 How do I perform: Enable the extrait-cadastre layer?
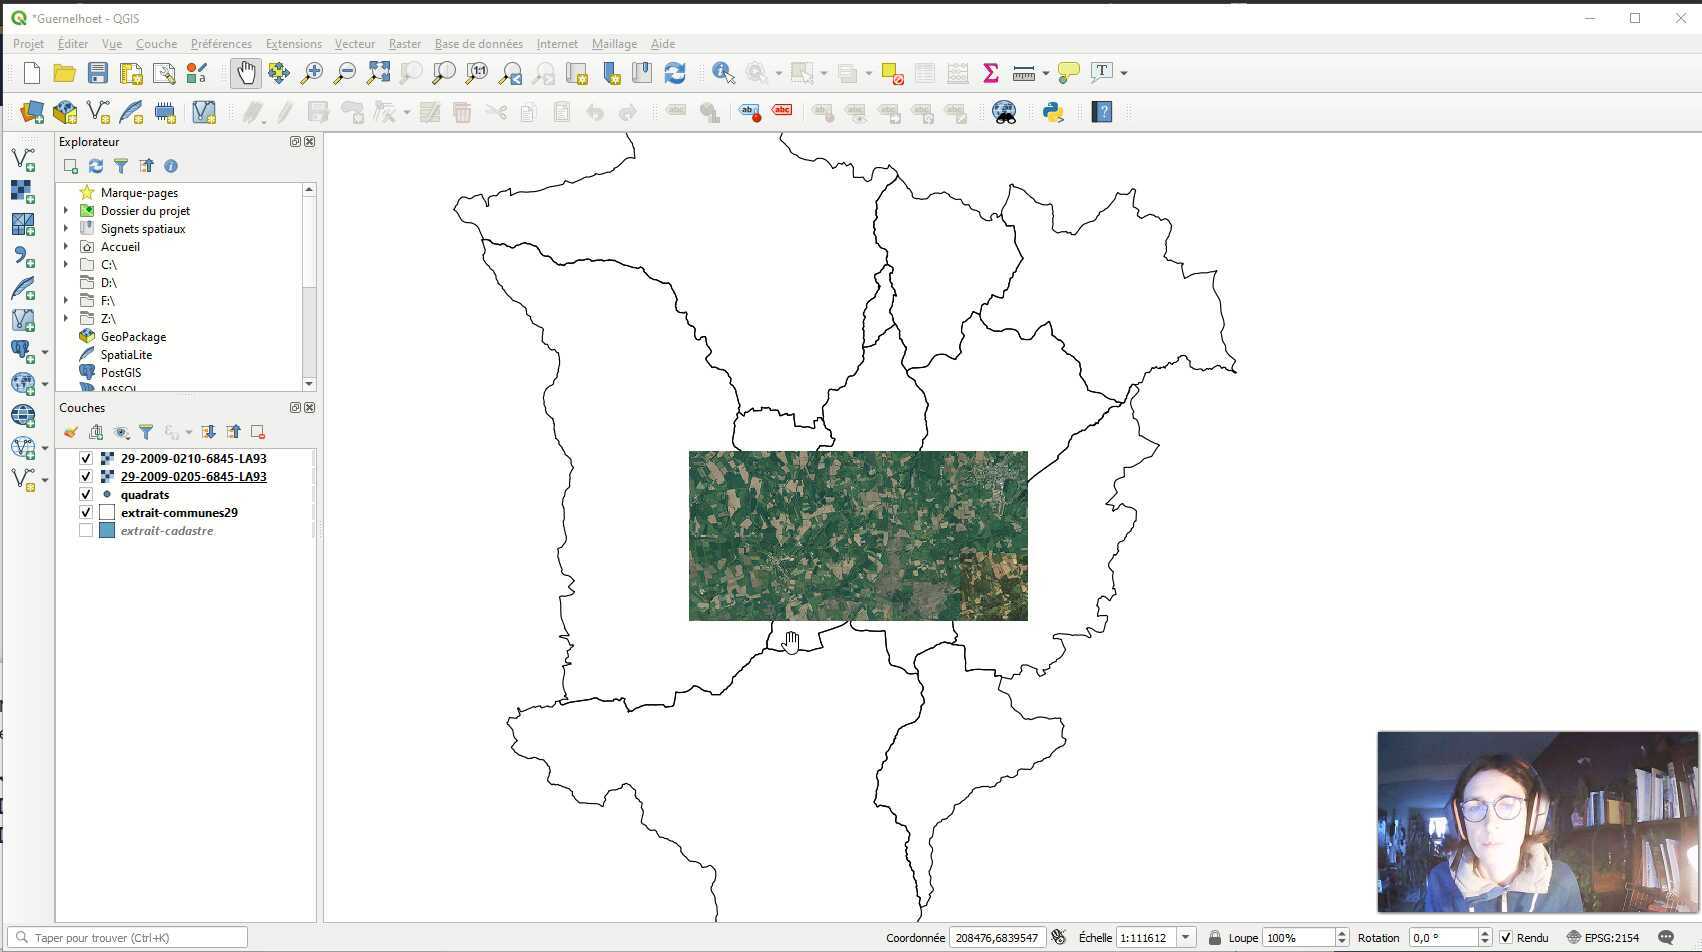click(x=85, y=530)
